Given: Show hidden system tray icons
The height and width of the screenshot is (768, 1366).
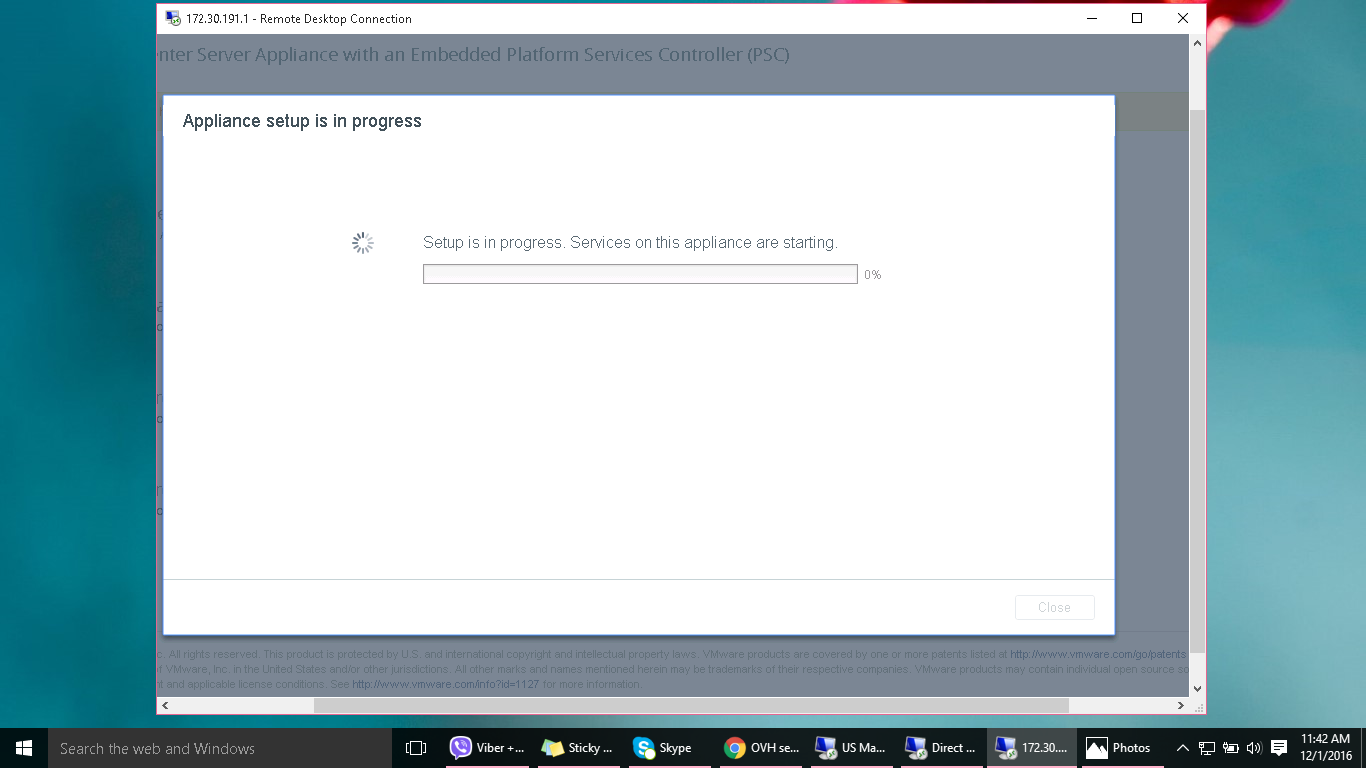Looking at the screenshot, I should [1183, 748].
